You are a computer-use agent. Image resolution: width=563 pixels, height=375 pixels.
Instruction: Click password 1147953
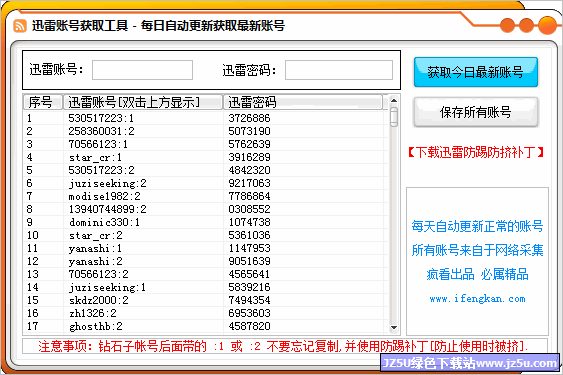pyautogui.click(x=249, y=248)
